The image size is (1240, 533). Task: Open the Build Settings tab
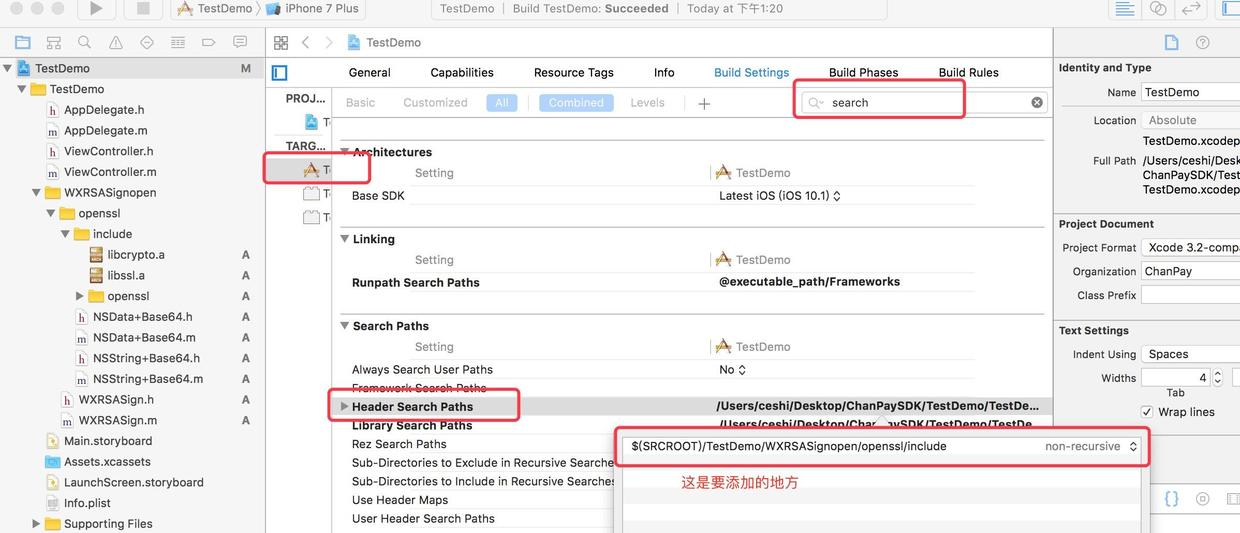click(x=752, y=73)
